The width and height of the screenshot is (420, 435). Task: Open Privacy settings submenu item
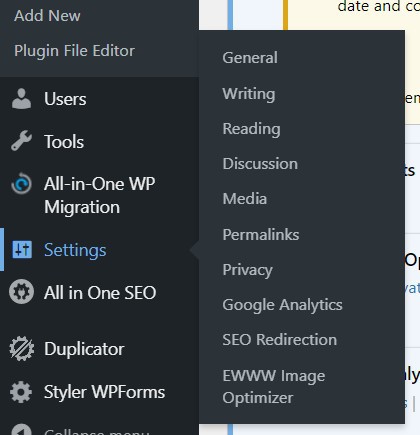(x=247, y=270)
